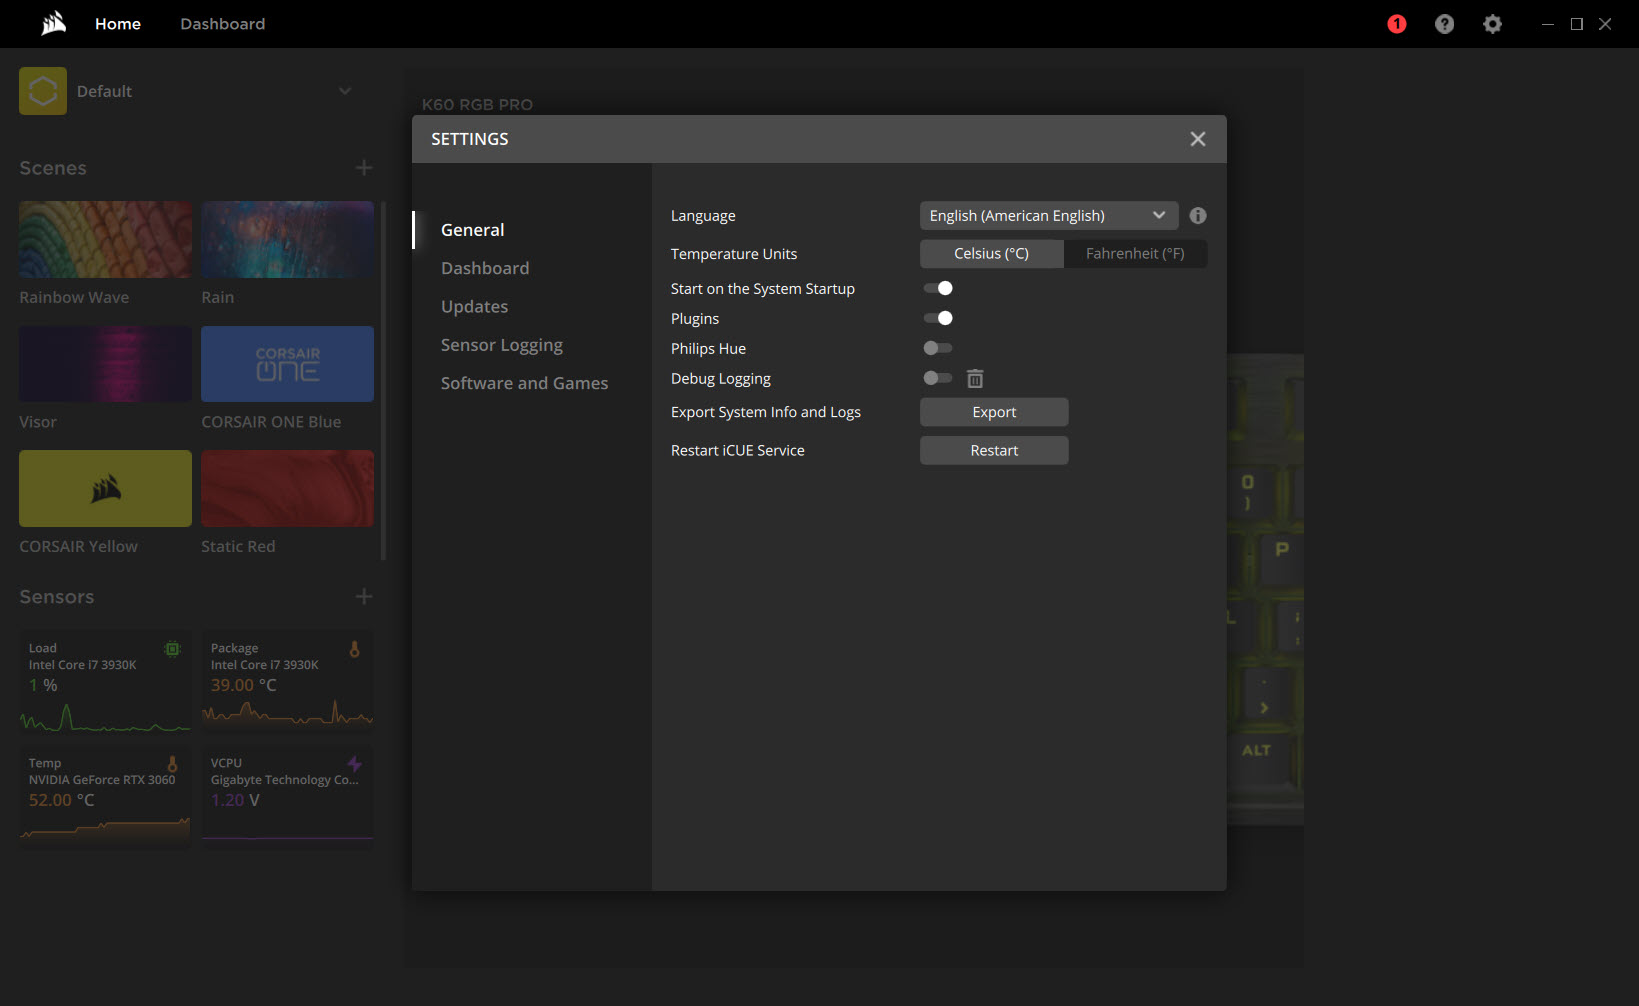Viewport: 1639px width, 1006px height.
Task: Click the language info icon
Action: point(1198,216)
